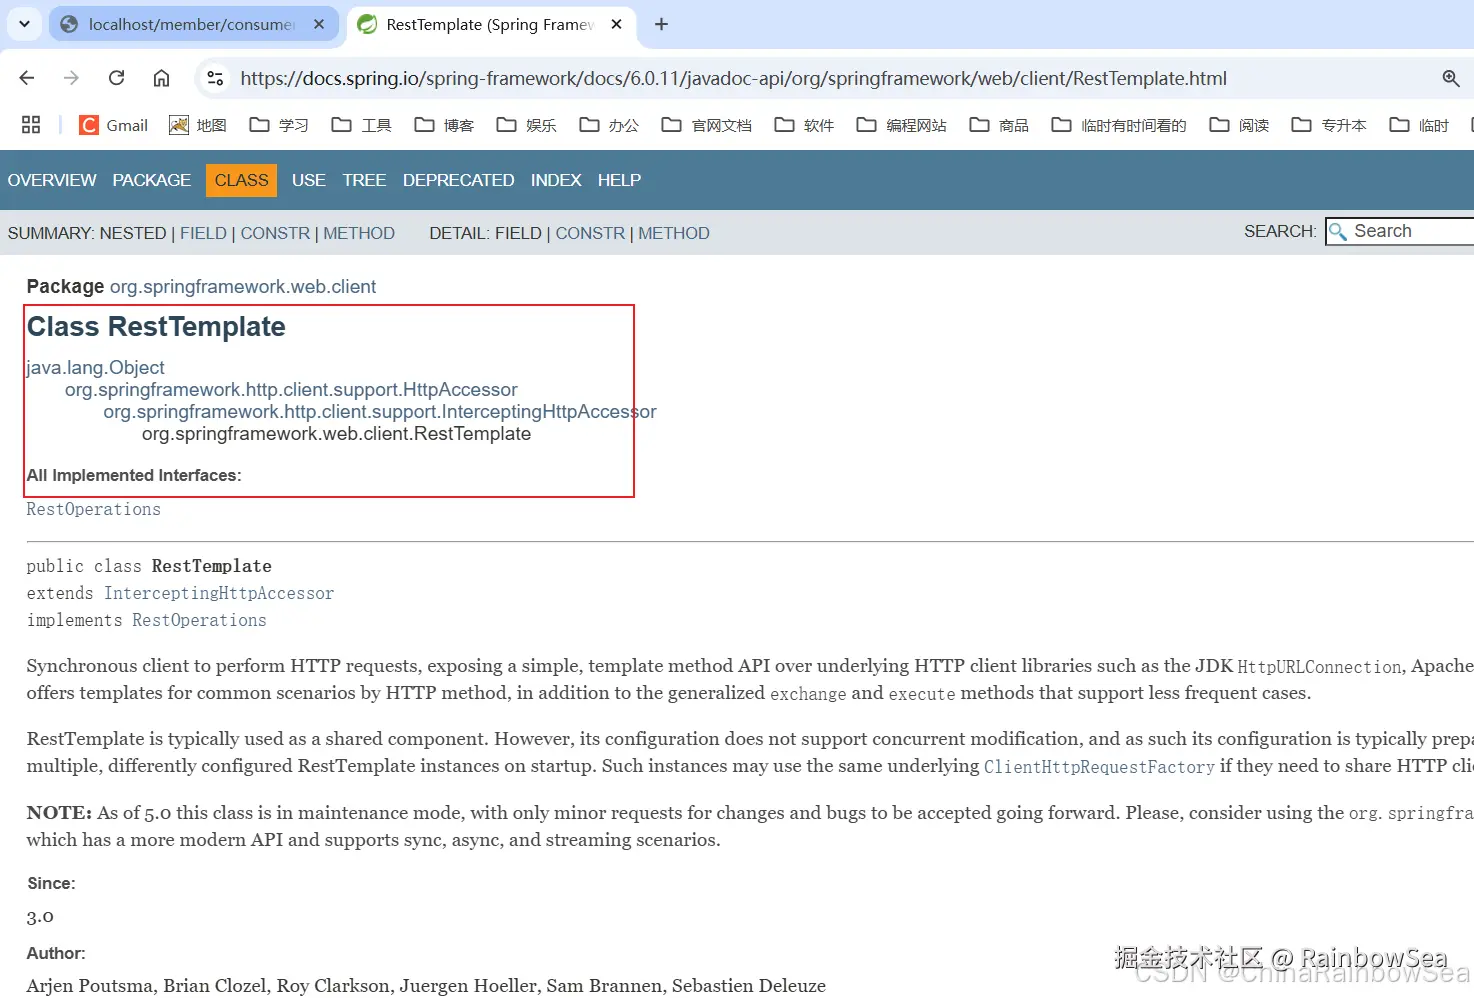Viewport: 1474px width, 998px height.
Task: Open the PACKAGE navigation item
Action: tap(151, 180)
